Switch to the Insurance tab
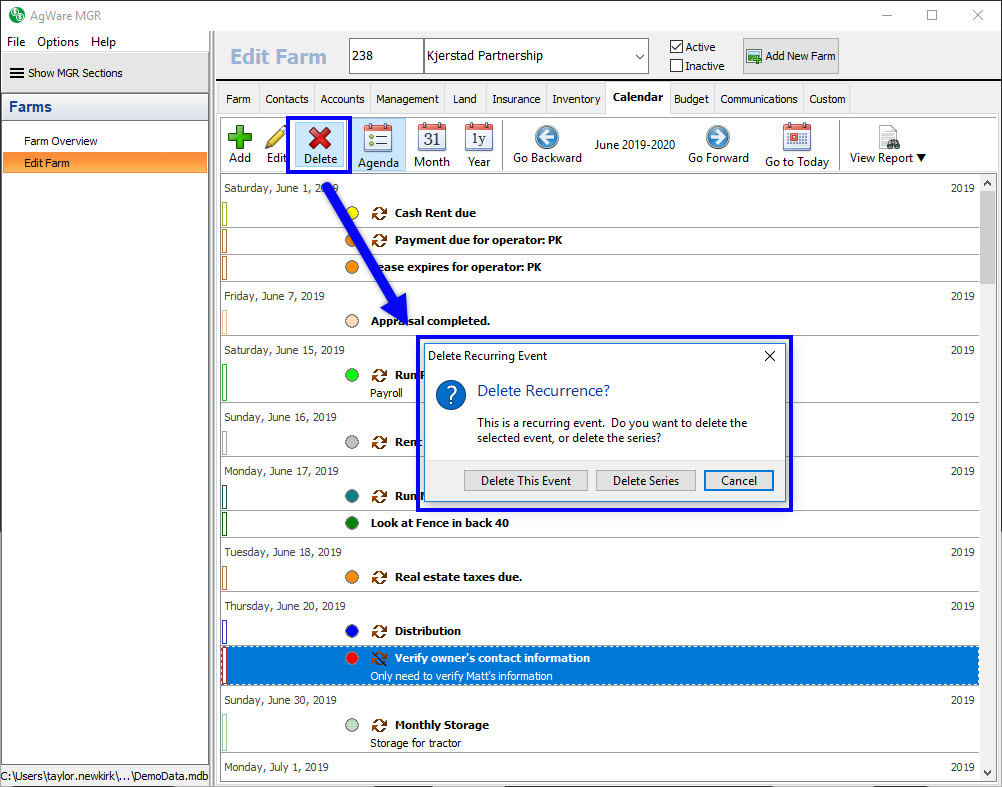This screenshot has height=787, width=1002. [x=516, y=99]
